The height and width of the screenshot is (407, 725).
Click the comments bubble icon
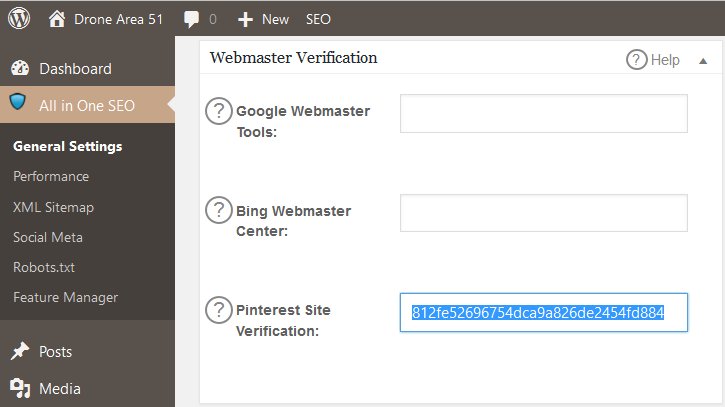(191, 19)
